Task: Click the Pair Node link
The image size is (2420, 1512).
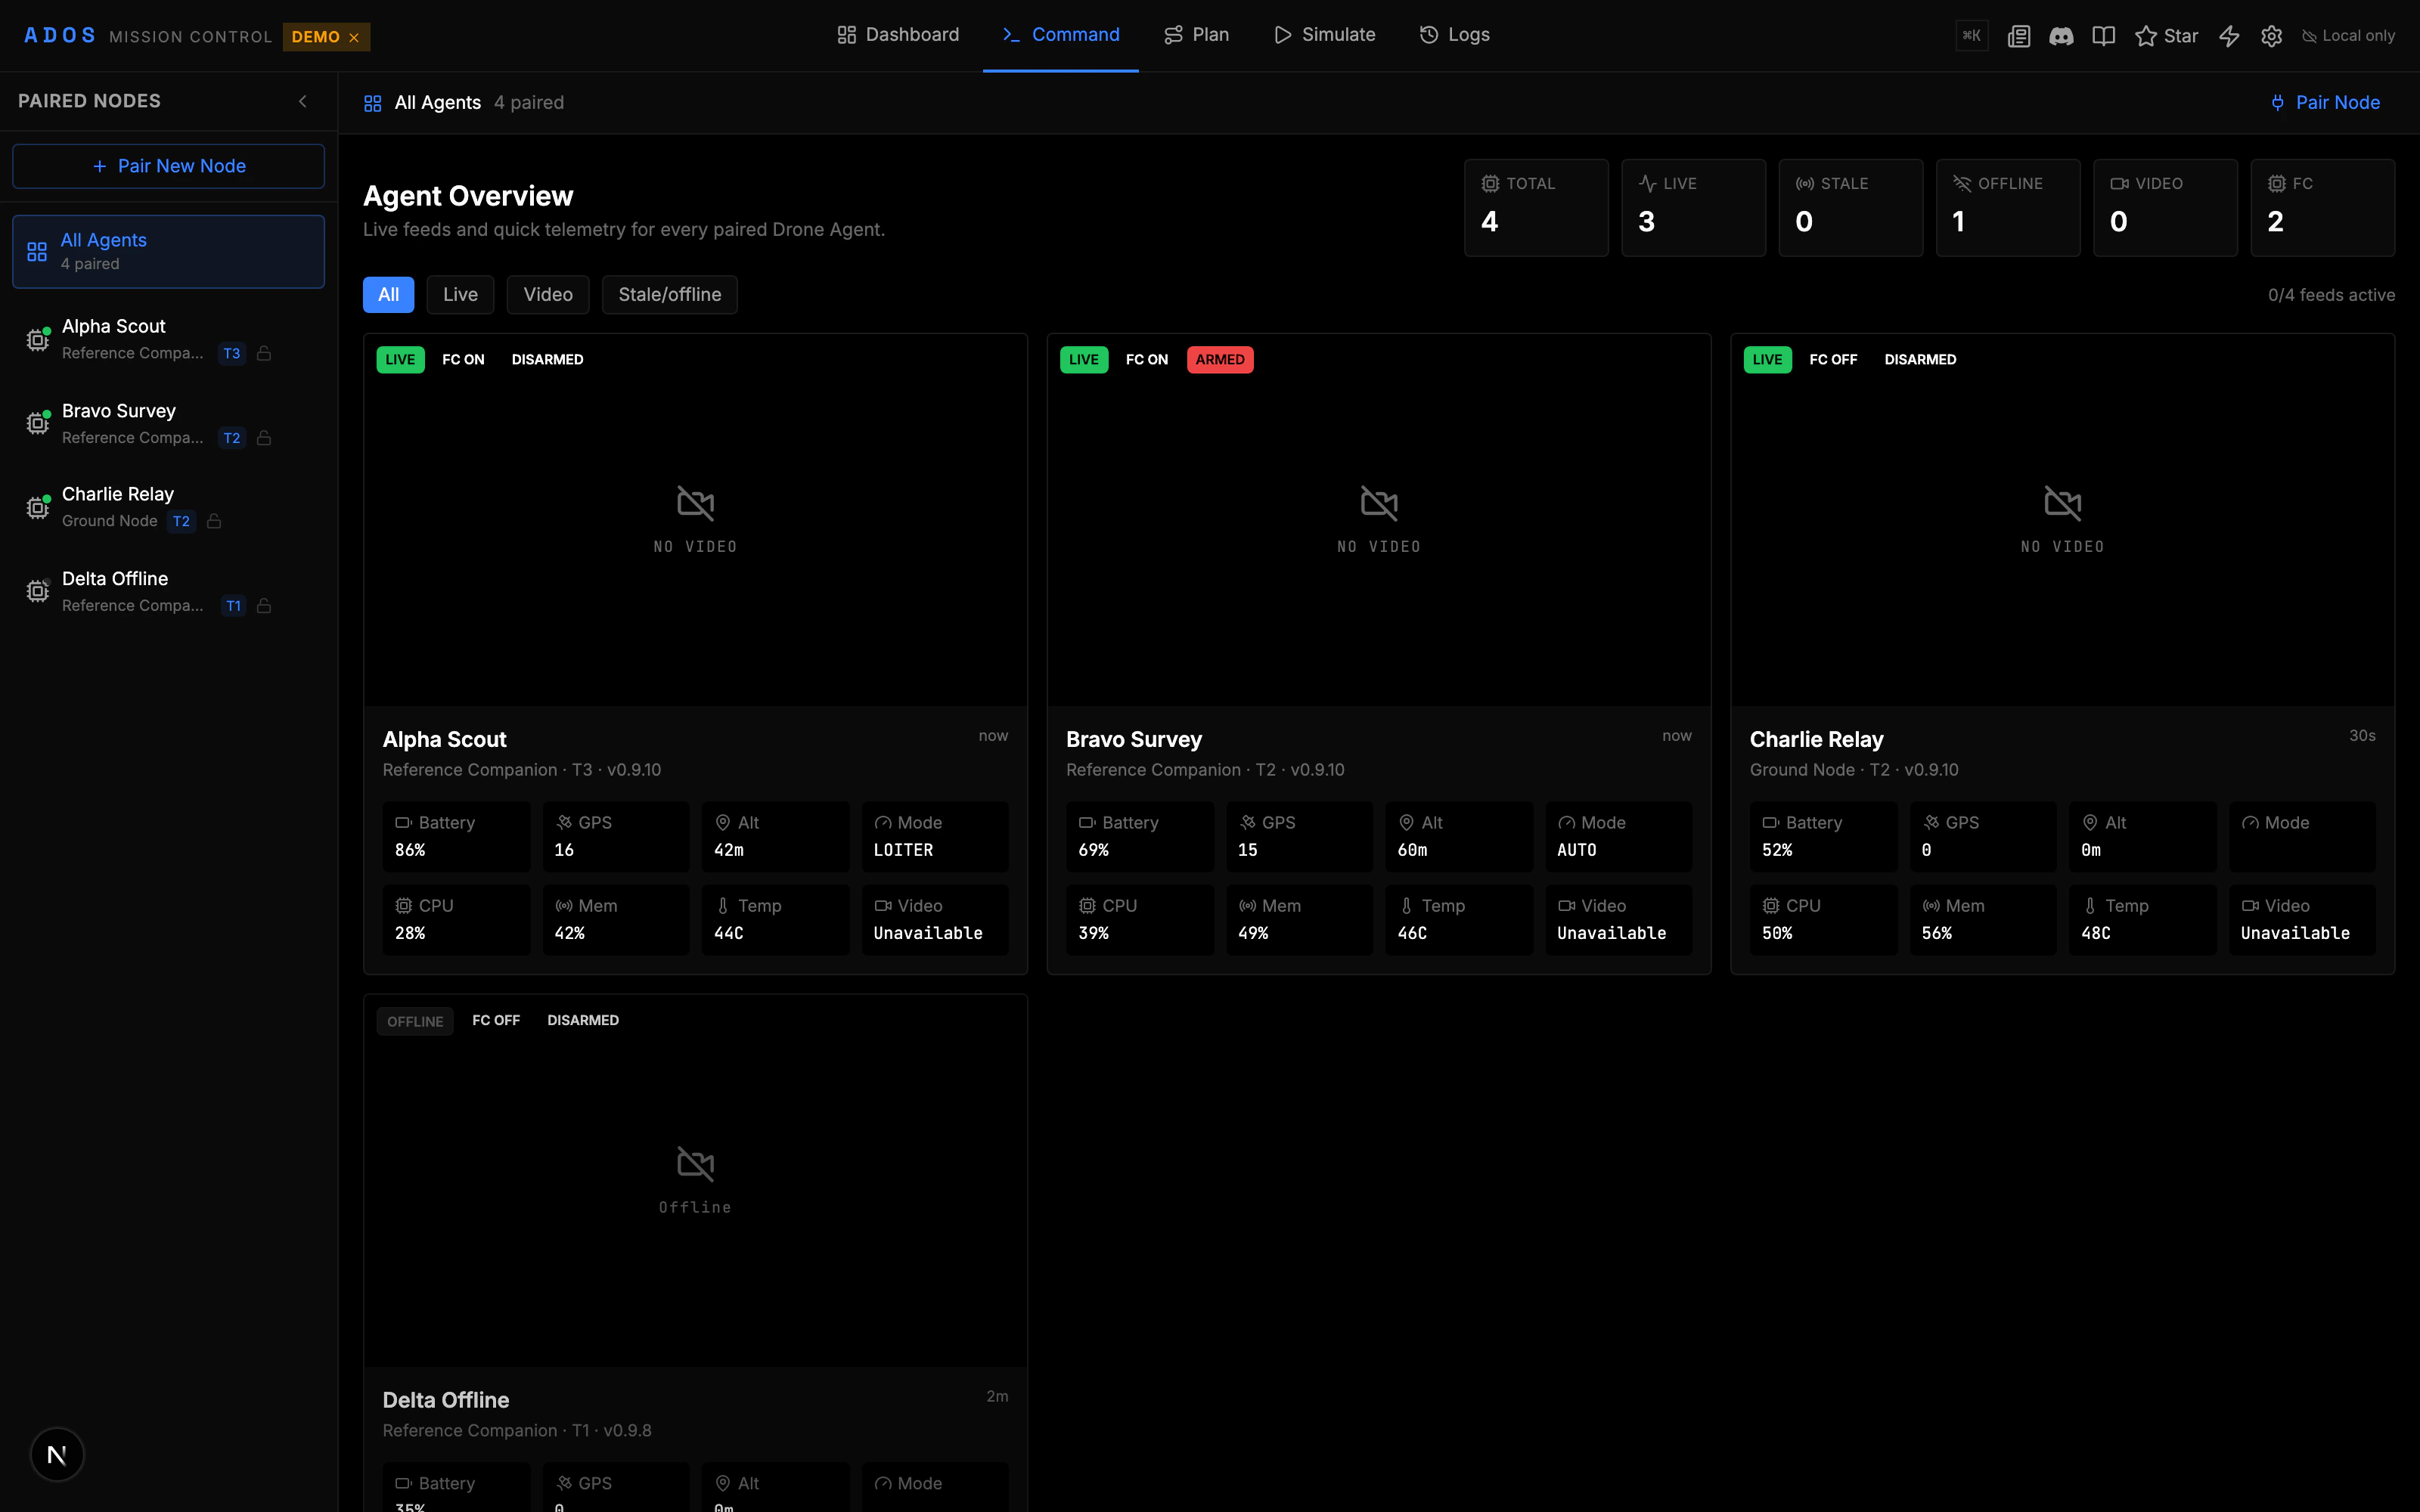Action: point(2325,102)
